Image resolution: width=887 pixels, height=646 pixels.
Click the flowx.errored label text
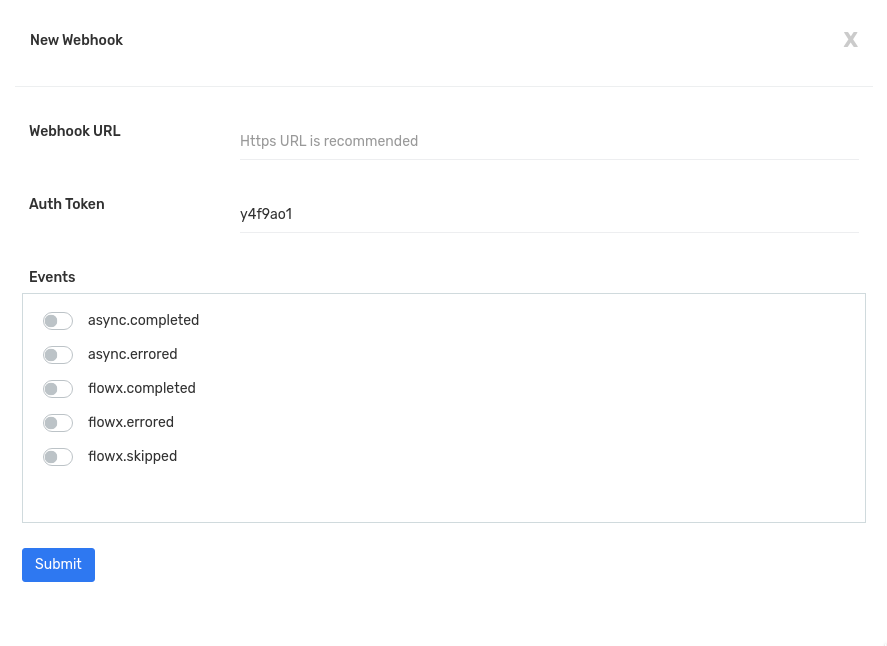point(131,422)
